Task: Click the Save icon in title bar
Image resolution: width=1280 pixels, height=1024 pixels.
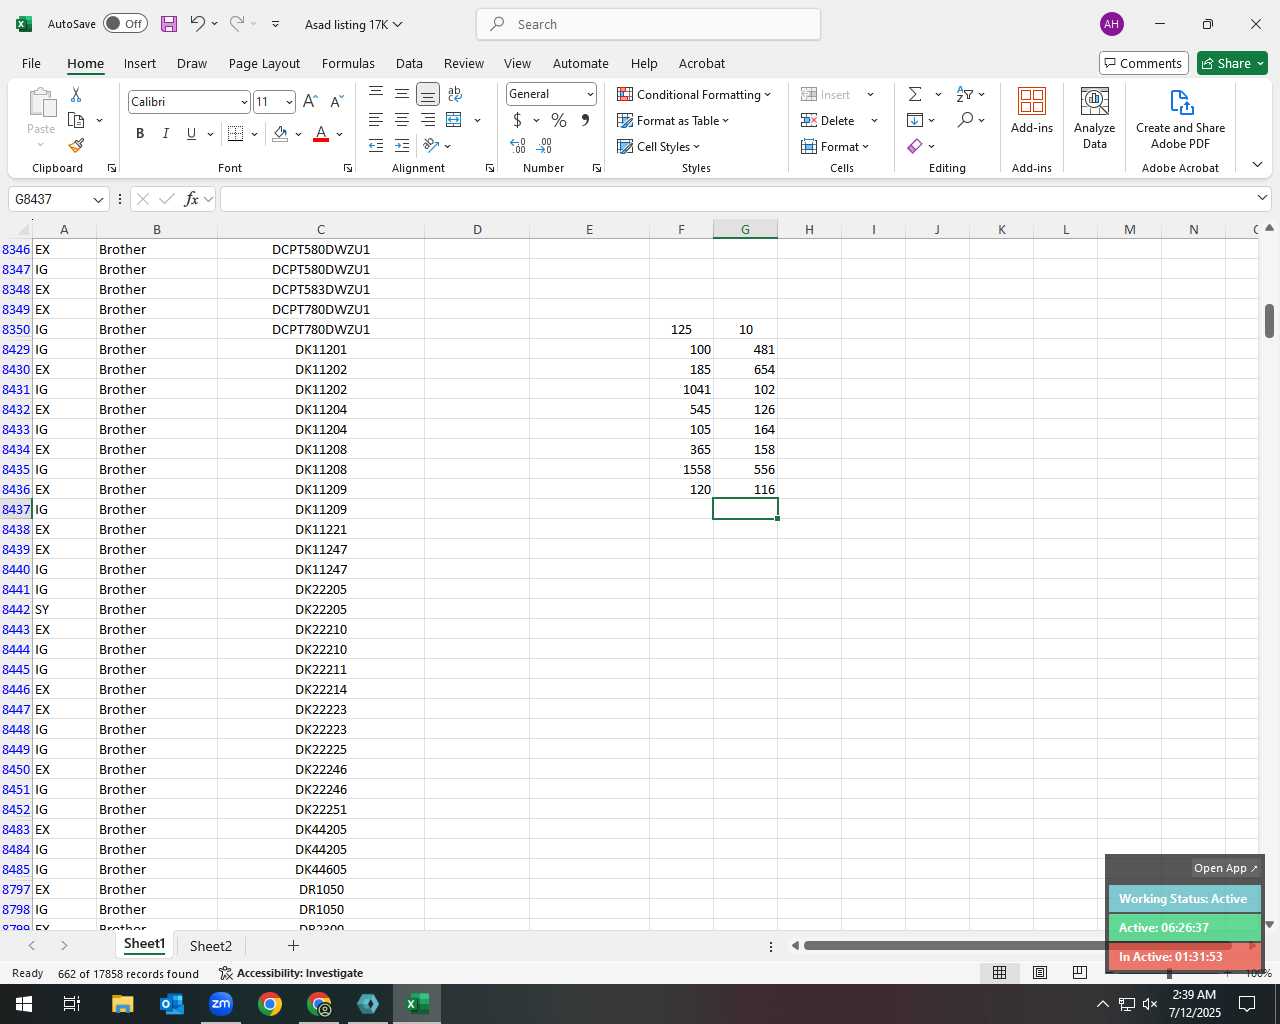Action: (x=168, y=24)
